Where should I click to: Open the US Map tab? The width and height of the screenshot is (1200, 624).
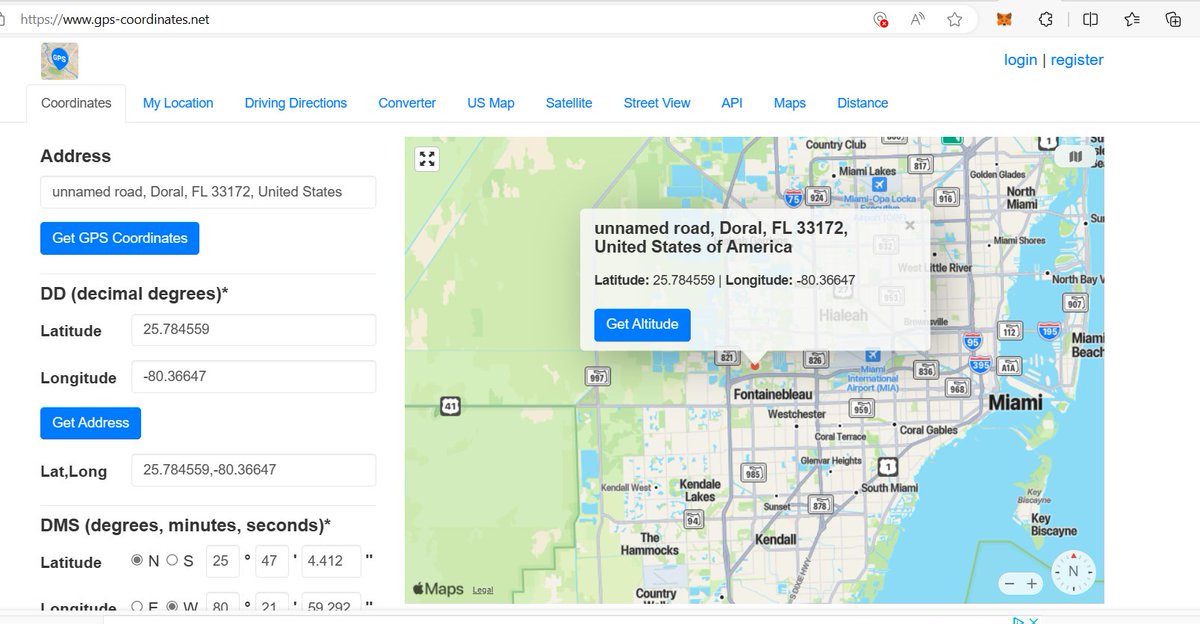pos(491,103)
